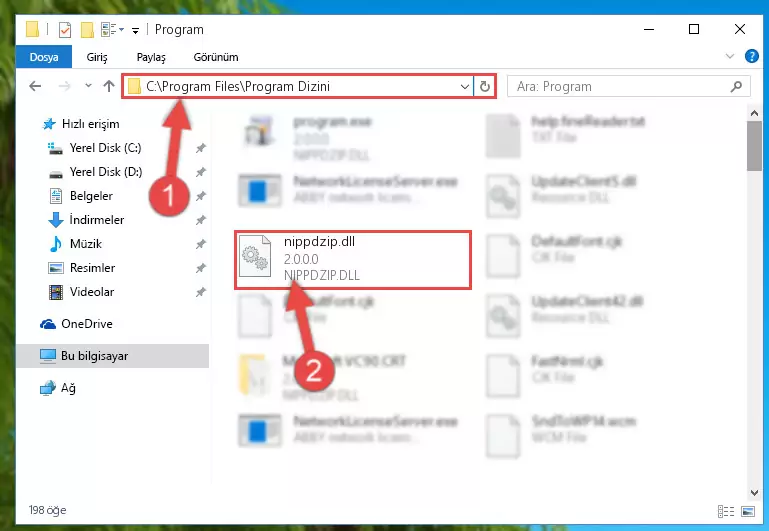Open the Dosya file menu tab

coord(44,57)
